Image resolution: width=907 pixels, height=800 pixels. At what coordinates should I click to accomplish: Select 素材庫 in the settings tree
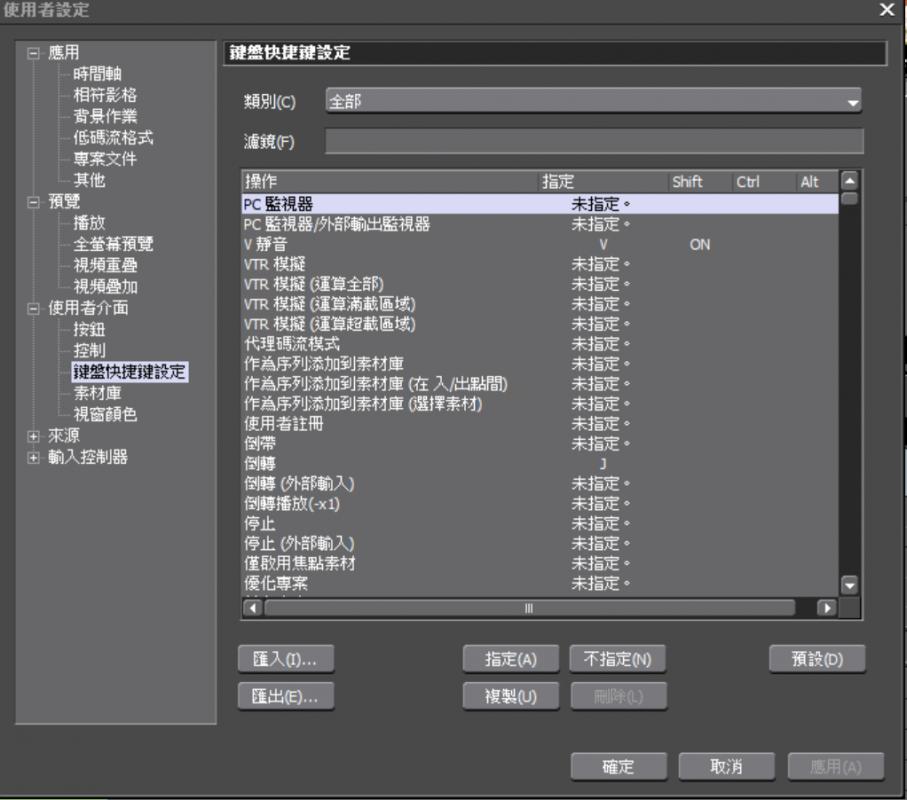click(x=97, y=394)
